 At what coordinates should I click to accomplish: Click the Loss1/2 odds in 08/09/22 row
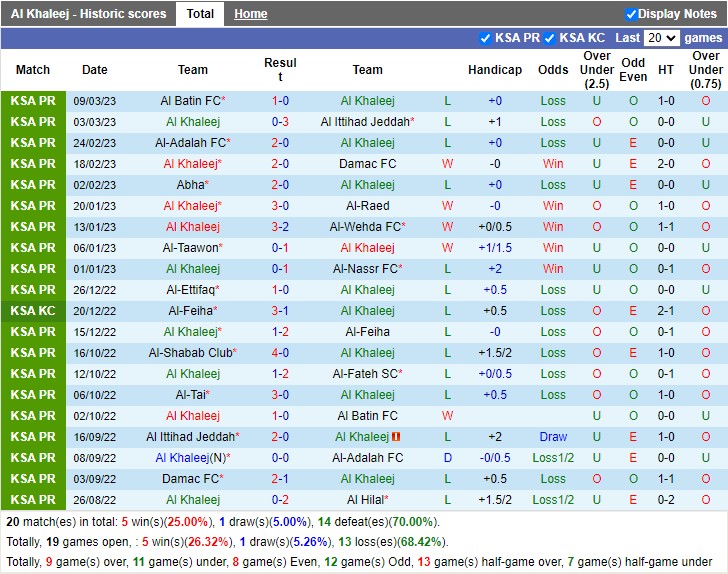click(553, 457)
